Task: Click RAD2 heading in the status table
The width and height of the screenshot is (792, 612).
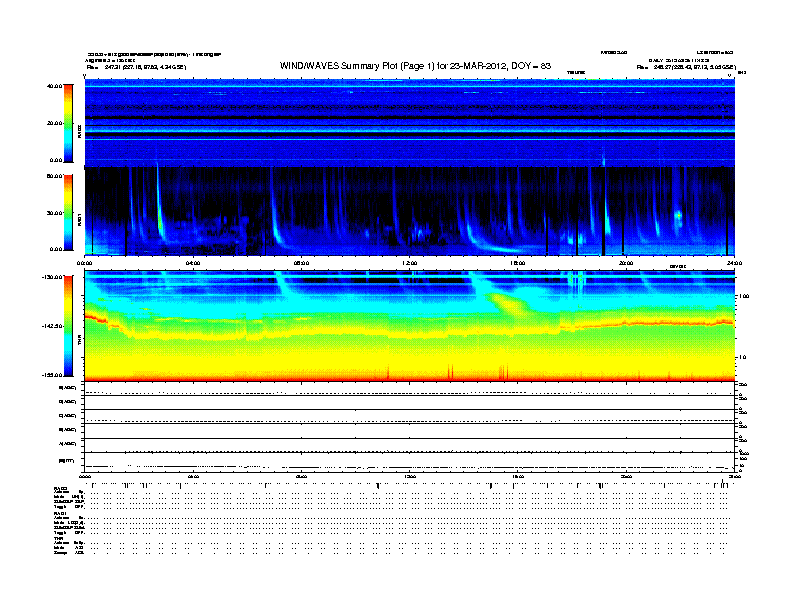Action: 60,488
